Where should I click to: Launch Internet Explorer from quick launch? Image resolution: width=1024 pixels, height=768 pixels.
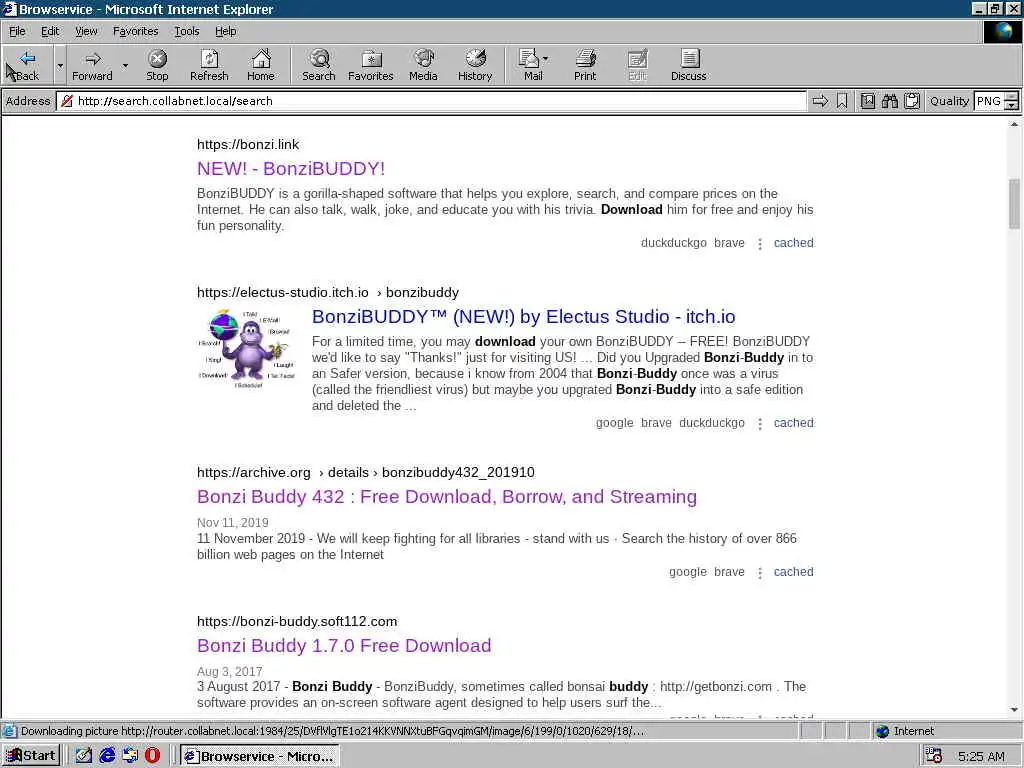point(106,756)
